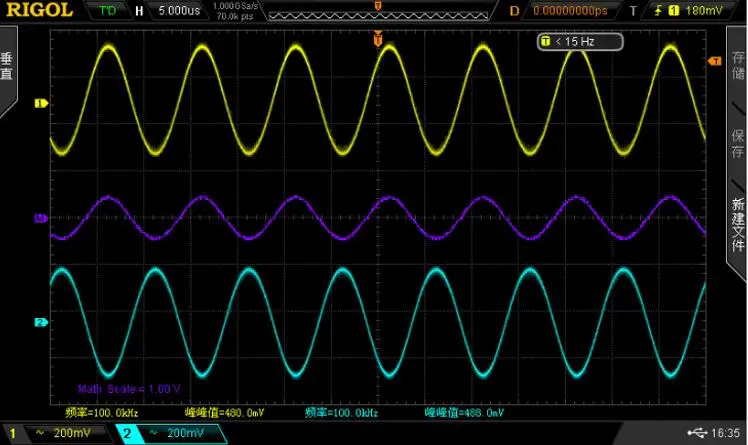Image resolution: width=748 pixels, height=445 pixels.
Task: Click the orange trigger position marker above the grid
Action: (378, 40)
